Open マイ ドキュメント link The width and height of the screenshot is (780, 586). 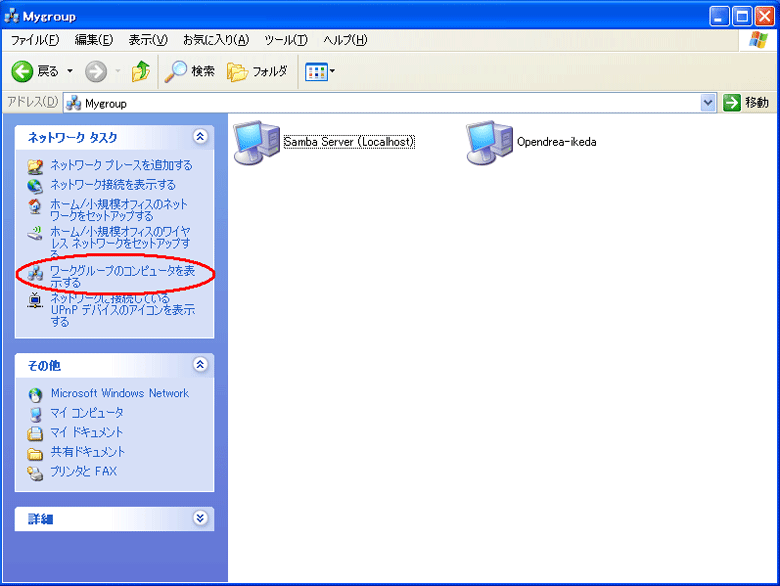pos(87,432)
